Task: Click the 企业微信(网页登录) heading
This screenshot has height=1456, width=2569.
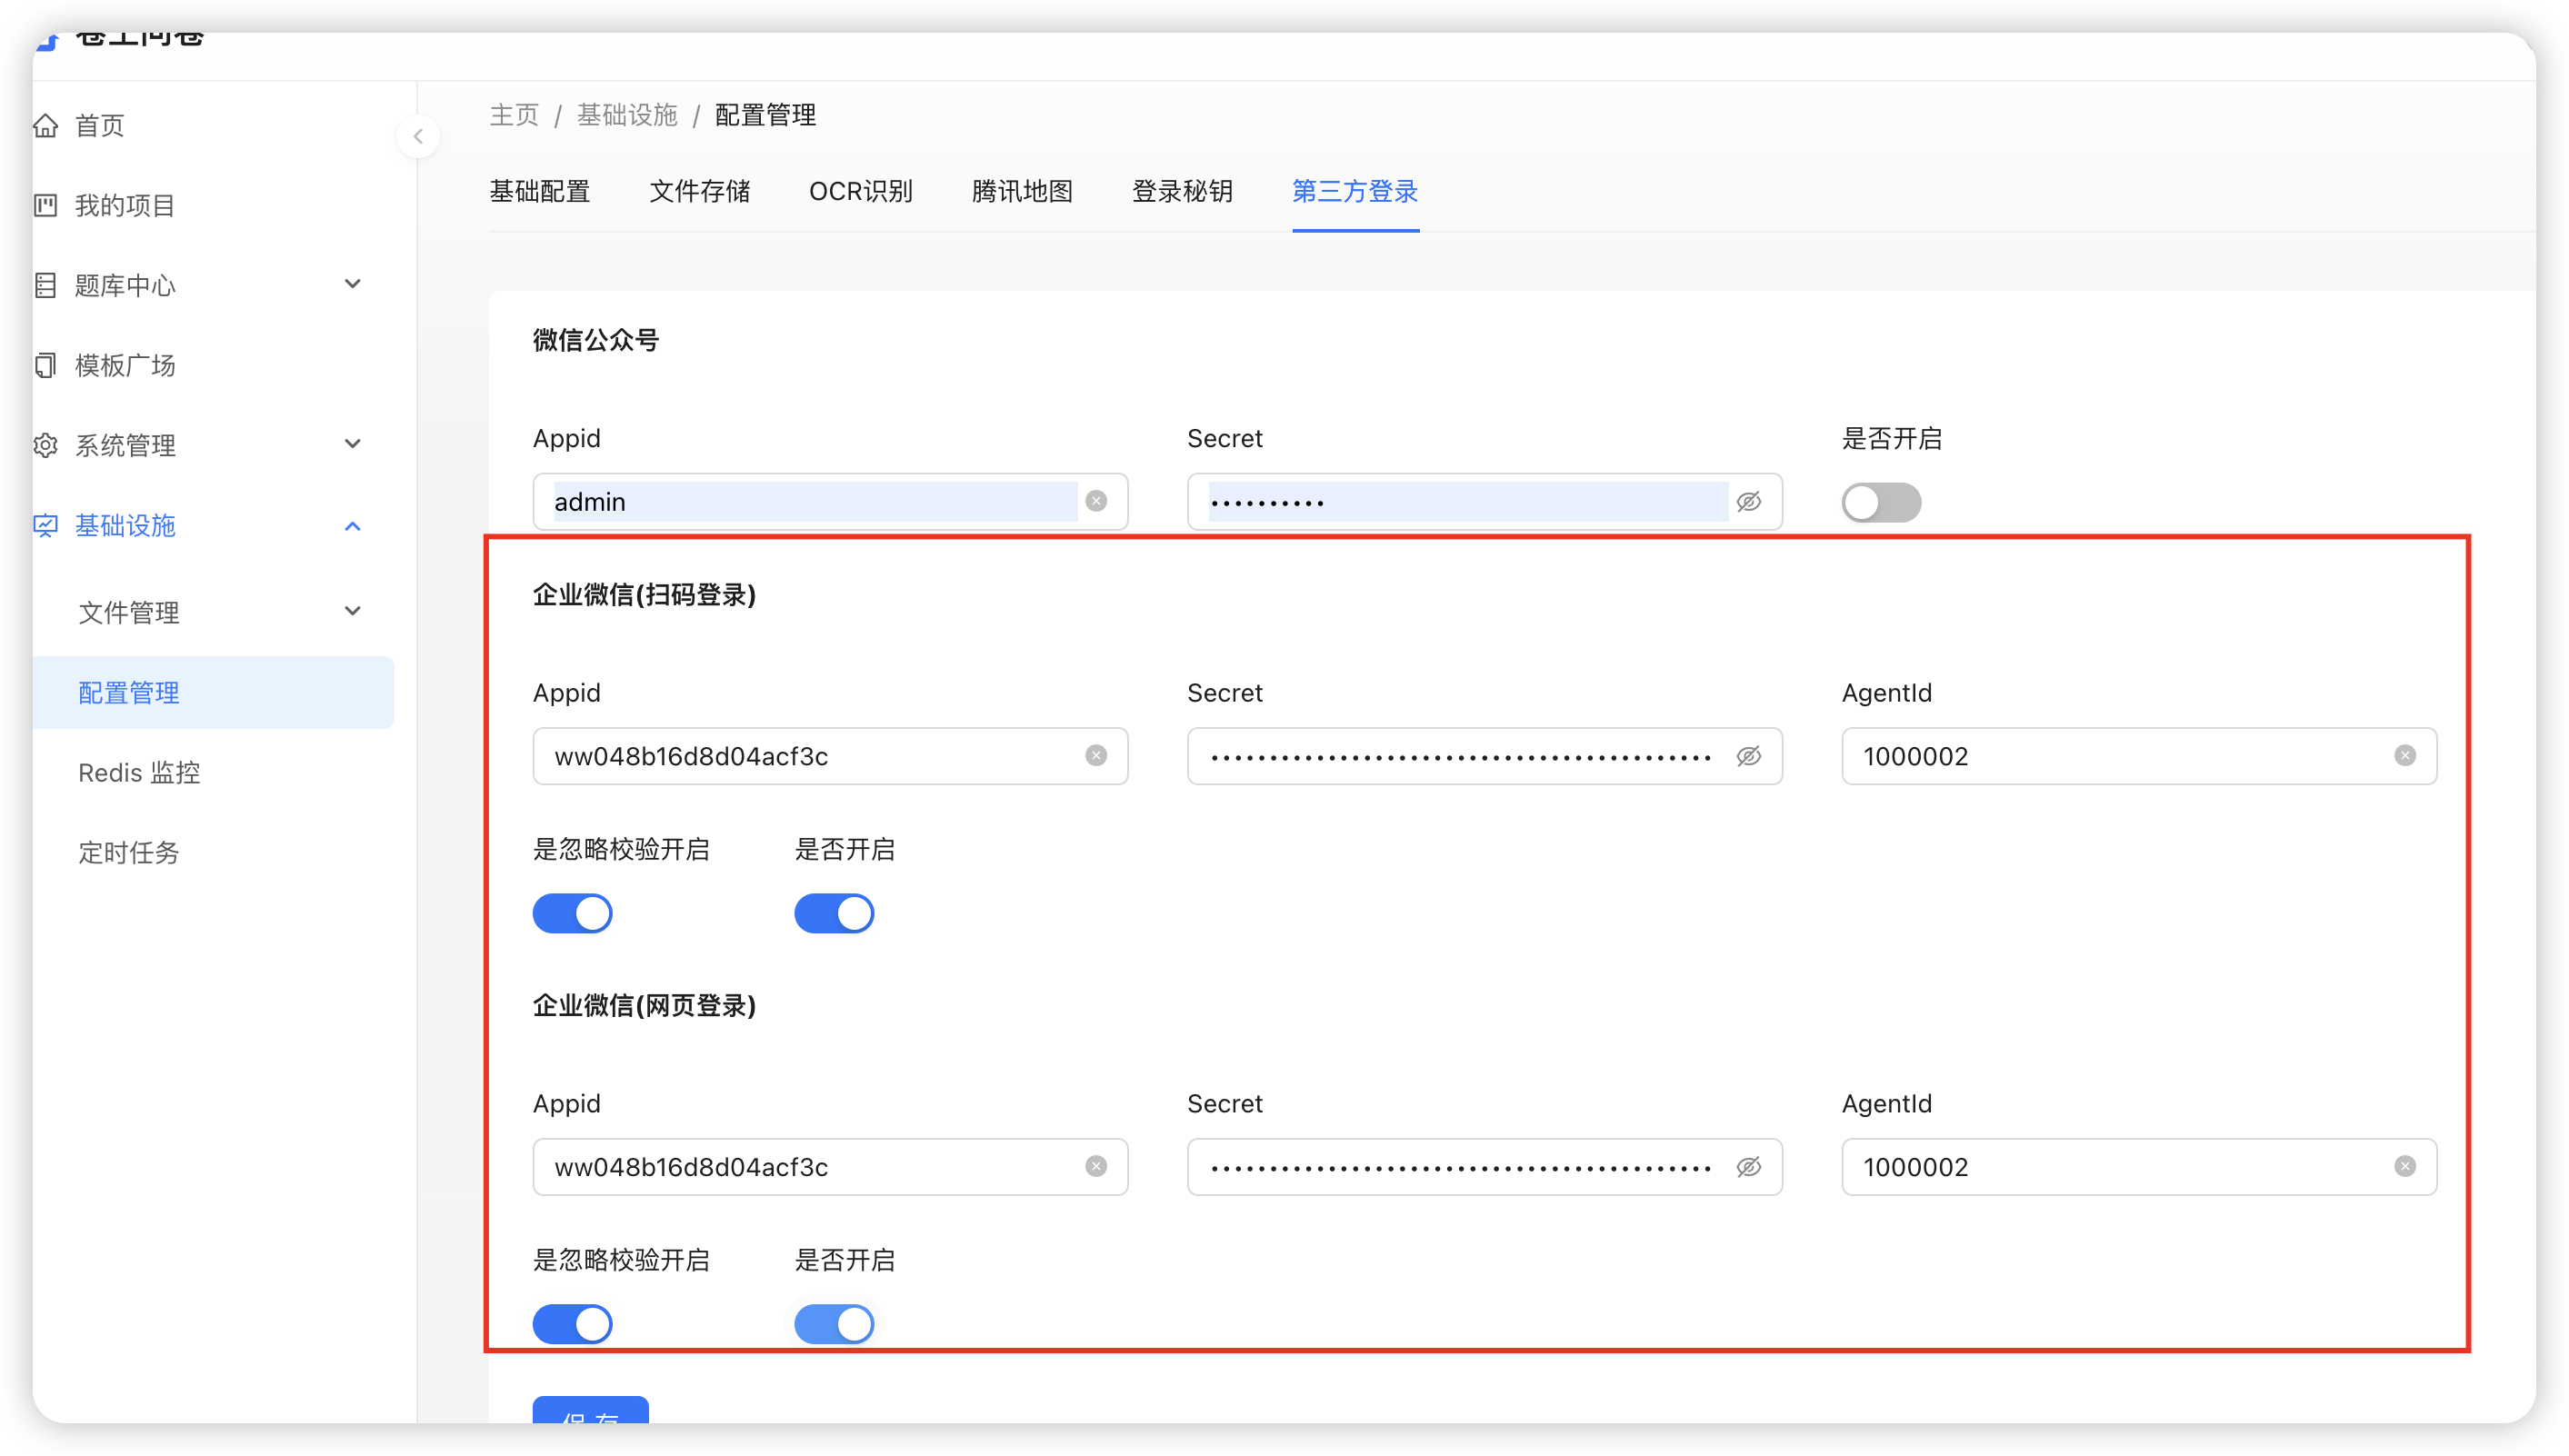Action: [645, 1005]
